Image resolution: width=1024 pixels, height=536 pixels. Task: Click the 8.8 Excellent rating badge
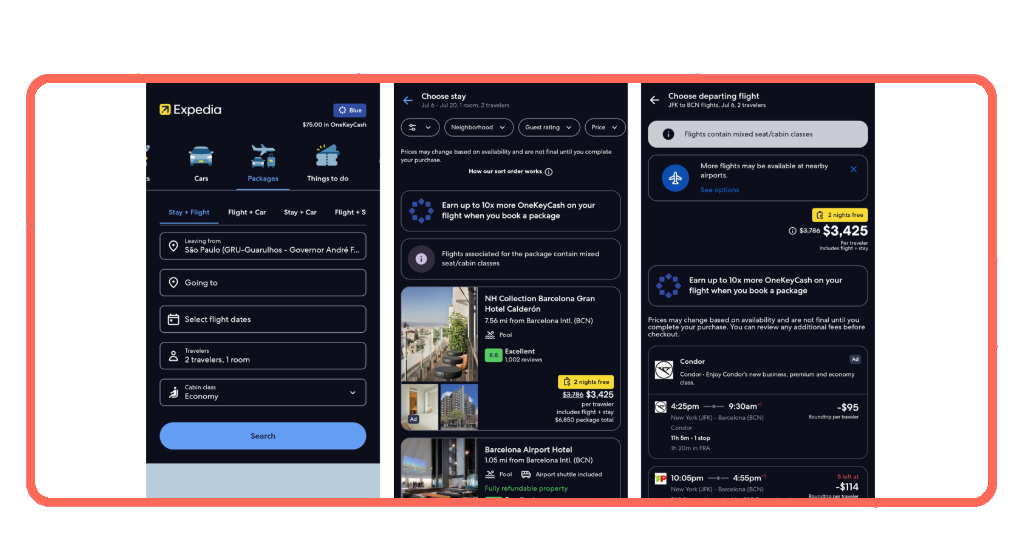click(493, 355)
